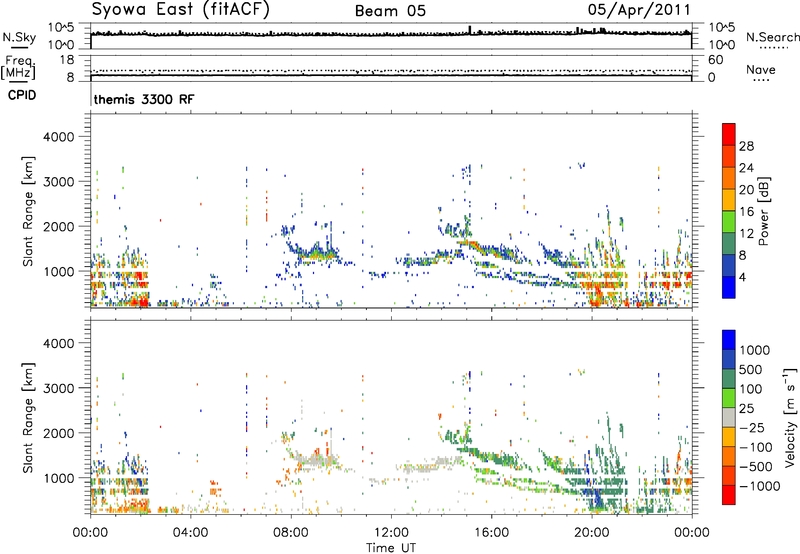Screen dimensions: 800x554
Task: Click the blue 1000 velocity swatch
Action: point(729,340)
